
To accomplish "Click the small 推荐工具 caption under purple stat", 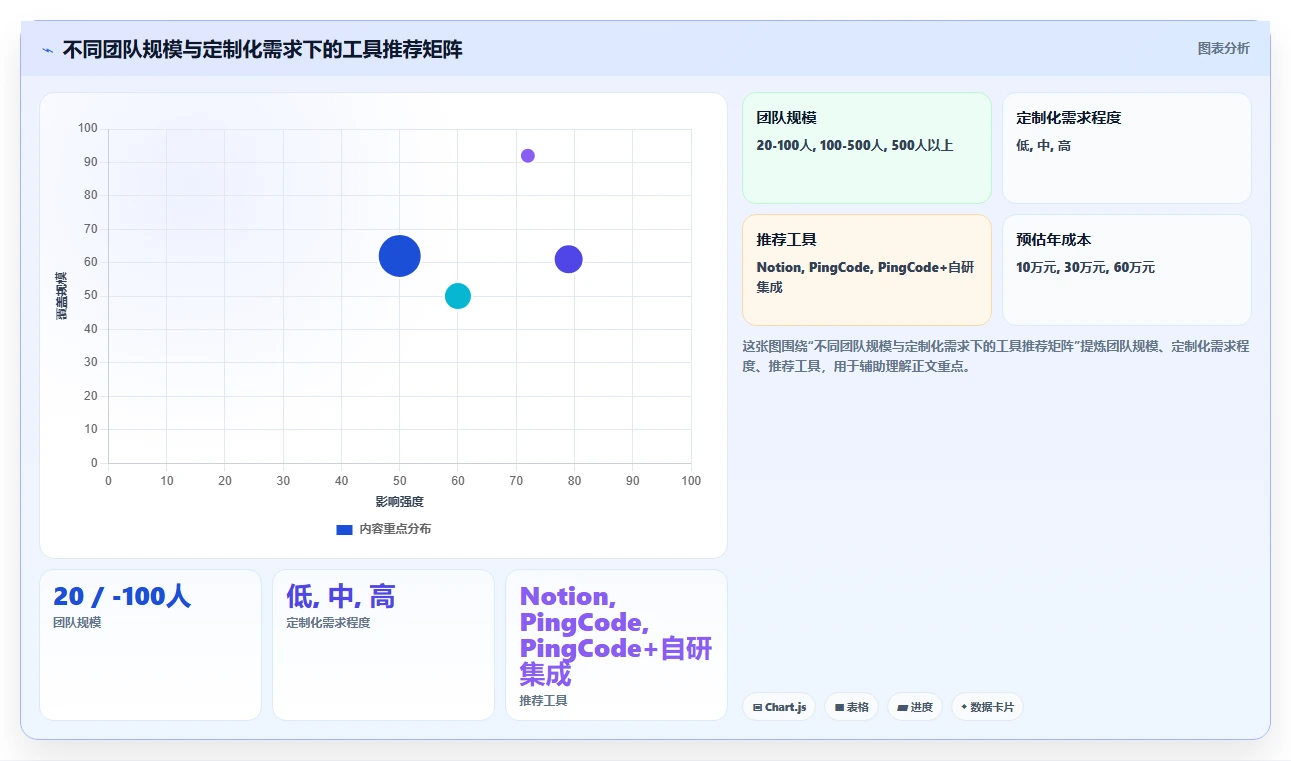I will 543,701.
